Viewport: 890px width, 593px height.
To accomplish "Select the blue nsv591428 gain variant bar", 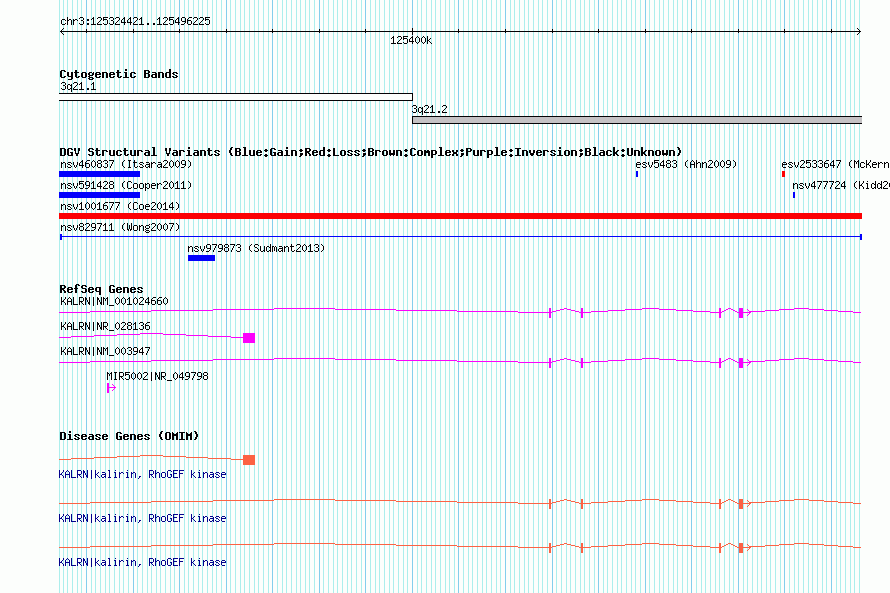I will pyautogui.click(x=99, y=195).
